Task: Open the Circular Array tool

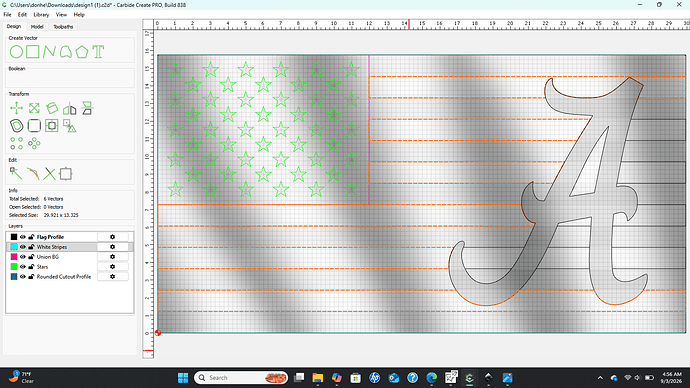Action: (34, 143)
